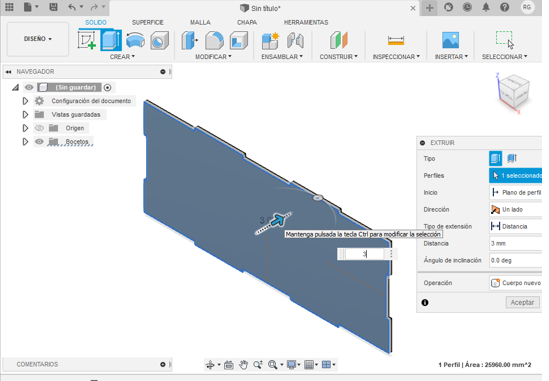Image resolution: width=549 pixels, height=381 pixels.
Task: Click the Perfiles 1 seleccionado selector
Action: pyautogui.click(x=516, y=175)
